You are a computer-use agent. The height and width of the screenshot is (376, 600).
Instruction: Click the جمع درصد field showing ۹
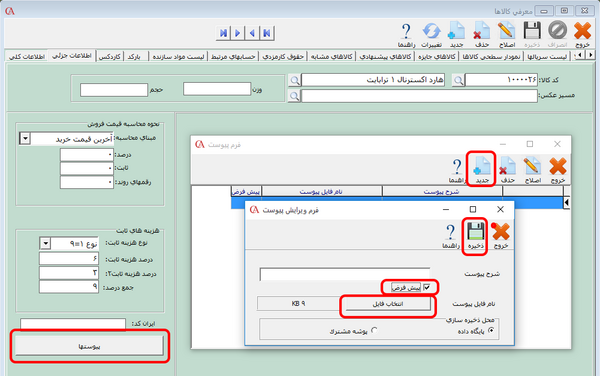(69, 287)
